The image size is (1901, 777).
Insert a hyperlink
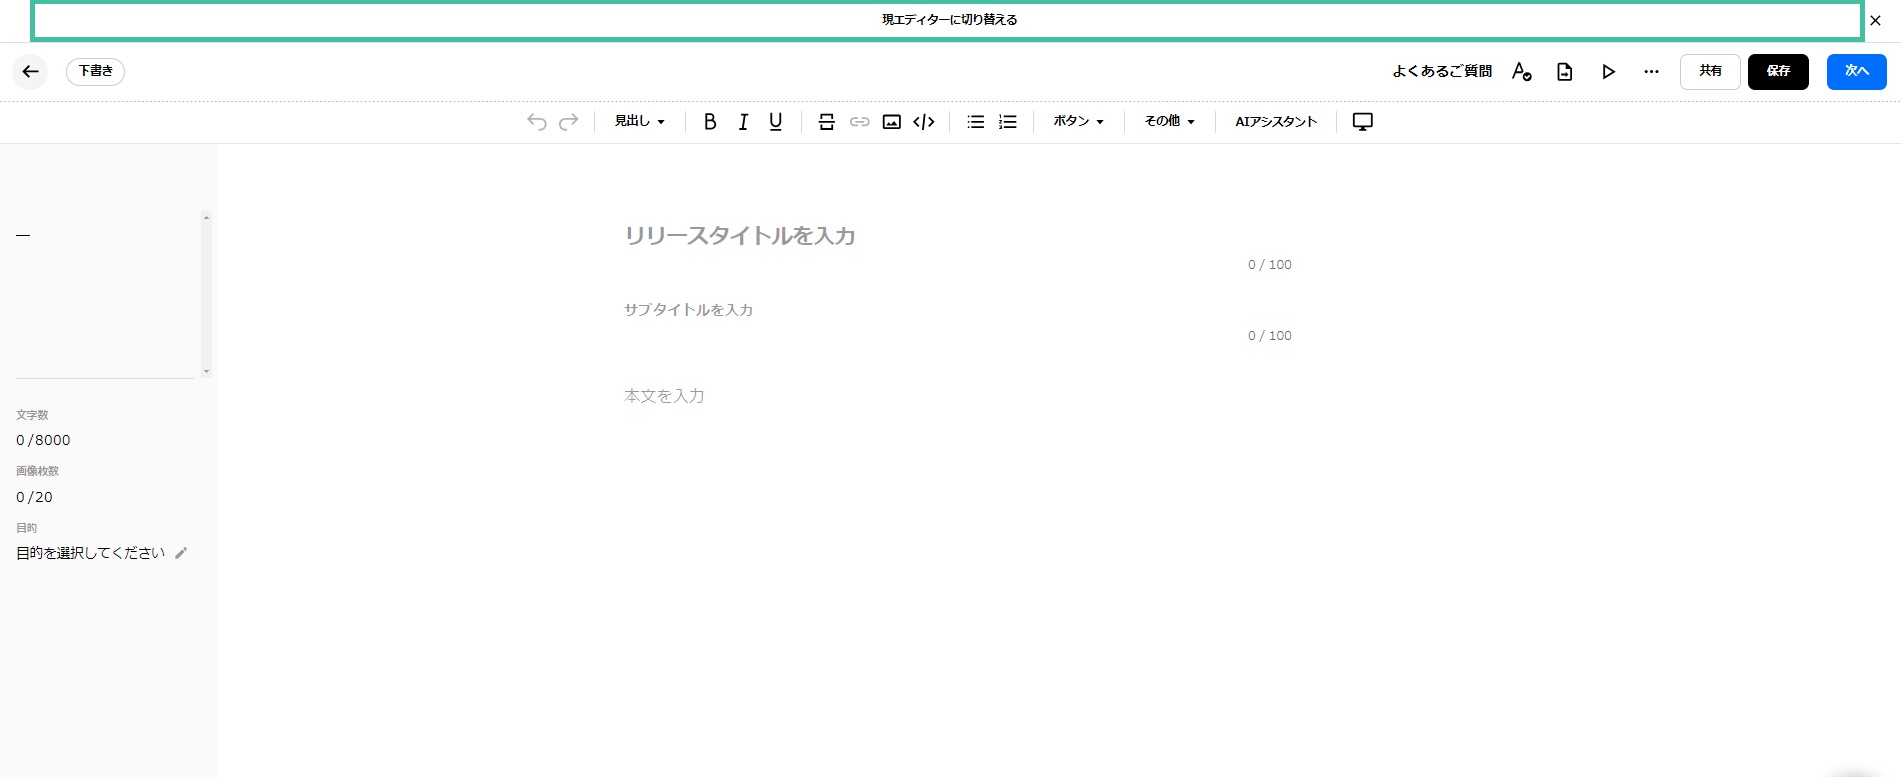click(859, 121)
